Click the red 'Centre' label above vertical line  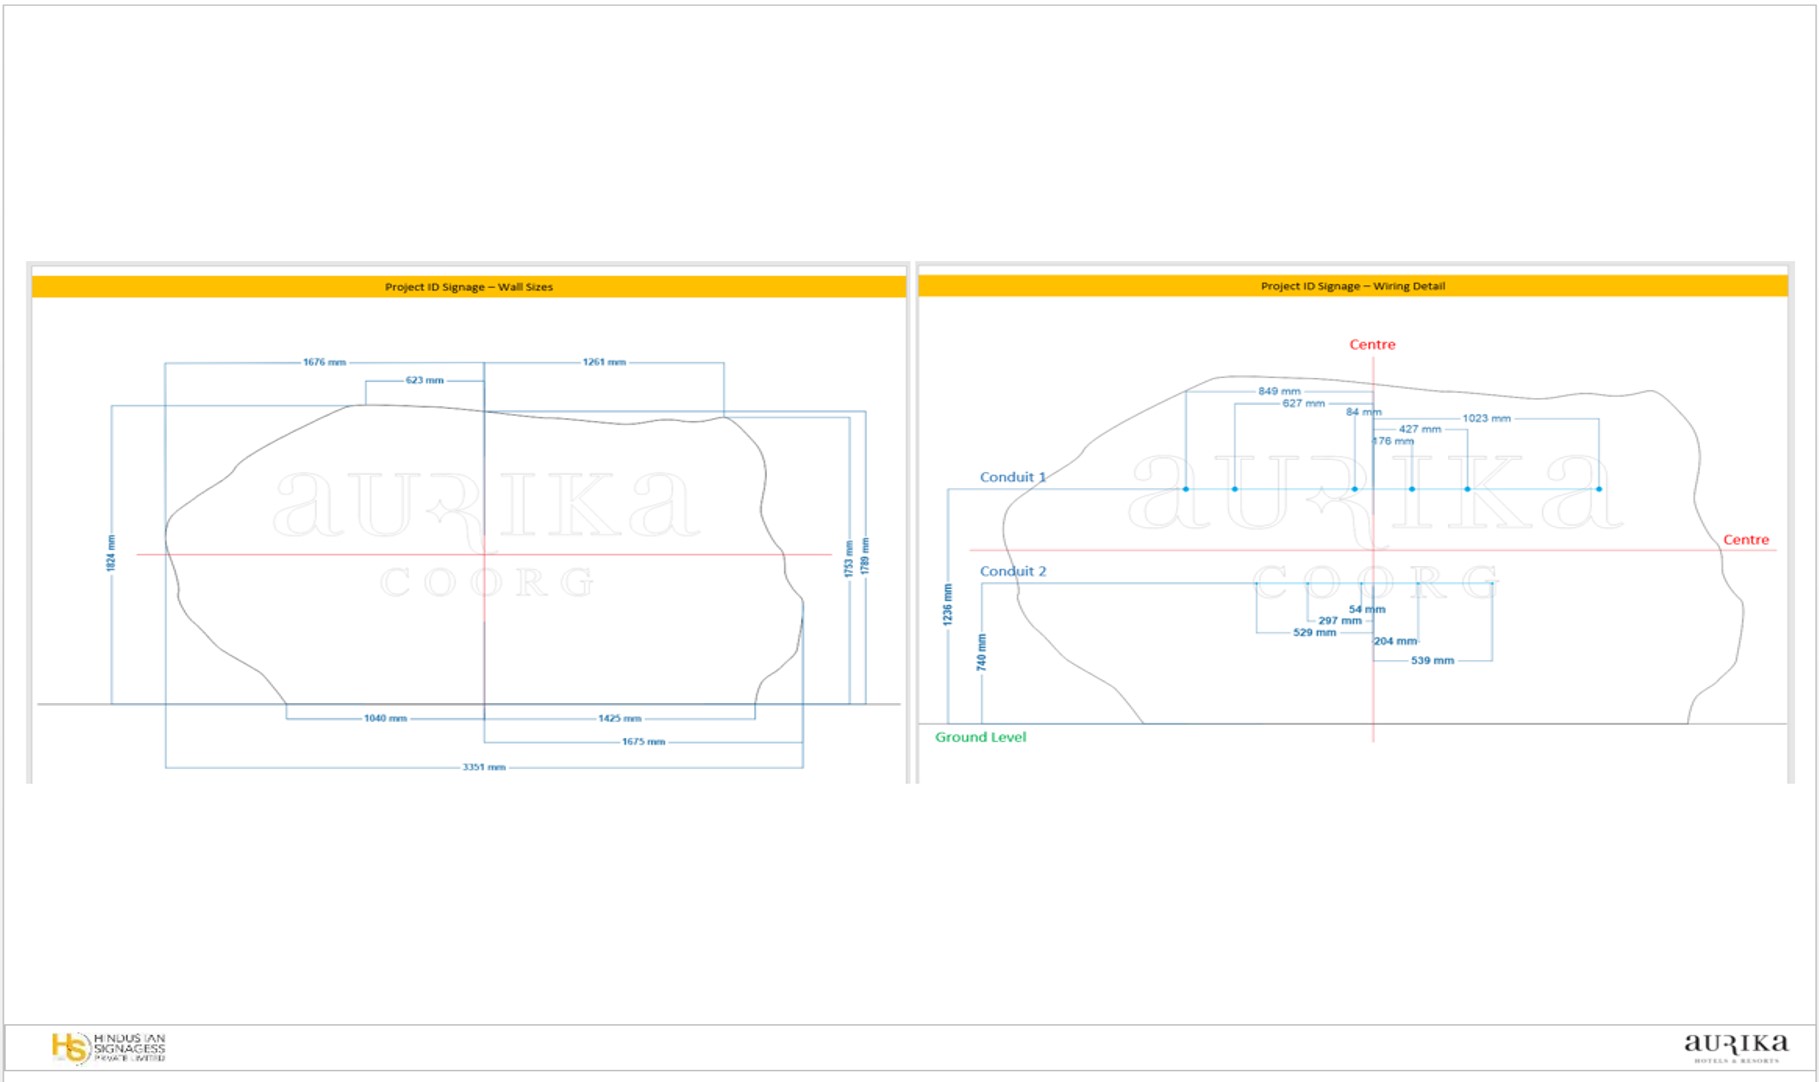[x=1372, y=344]
